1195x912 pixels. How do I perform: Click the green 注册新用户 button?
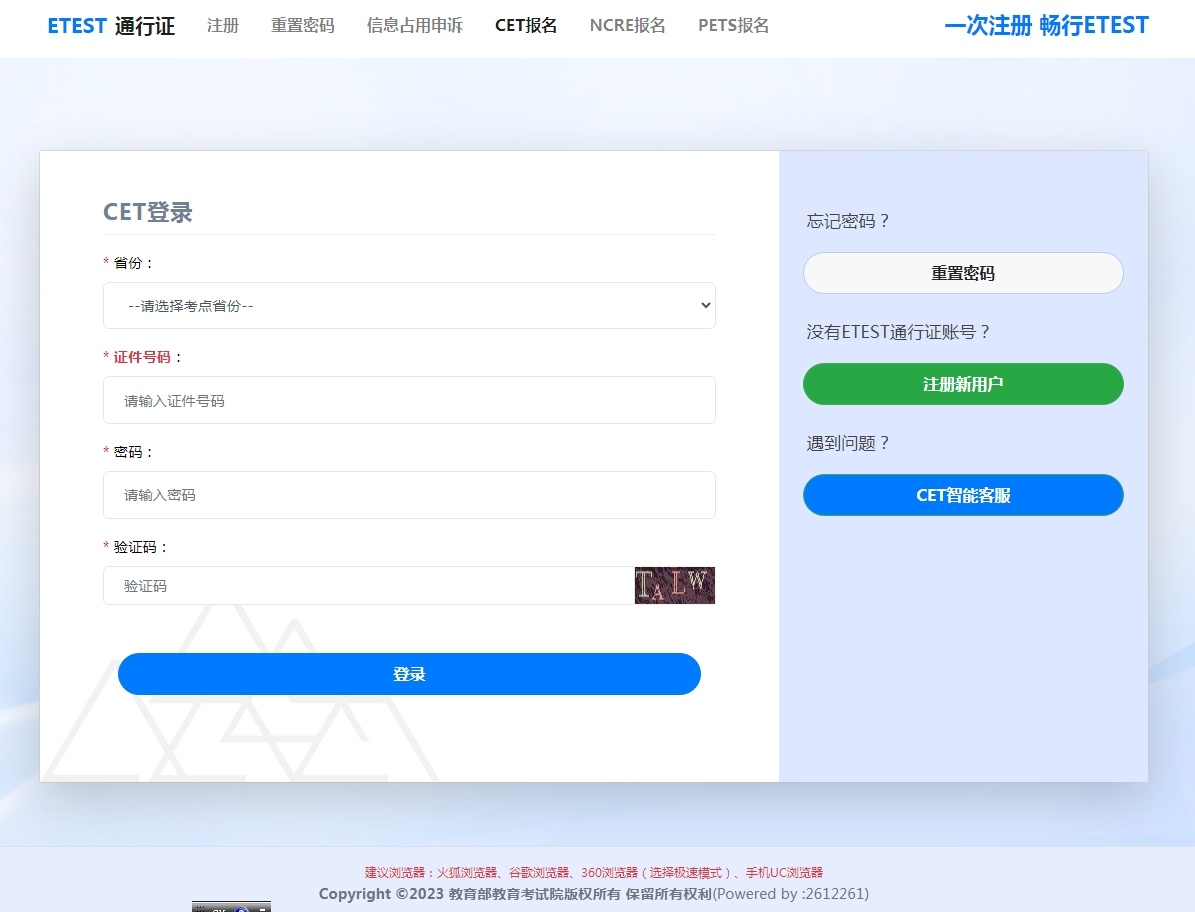click(x=963, y=384)
